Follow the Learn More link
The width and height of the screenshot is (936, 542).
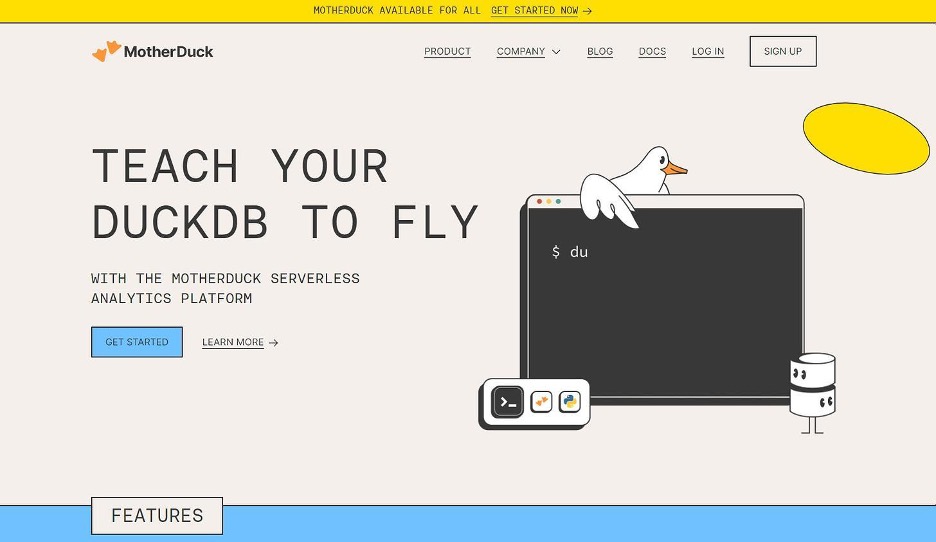pyautogui.click(x=233, y=342)
